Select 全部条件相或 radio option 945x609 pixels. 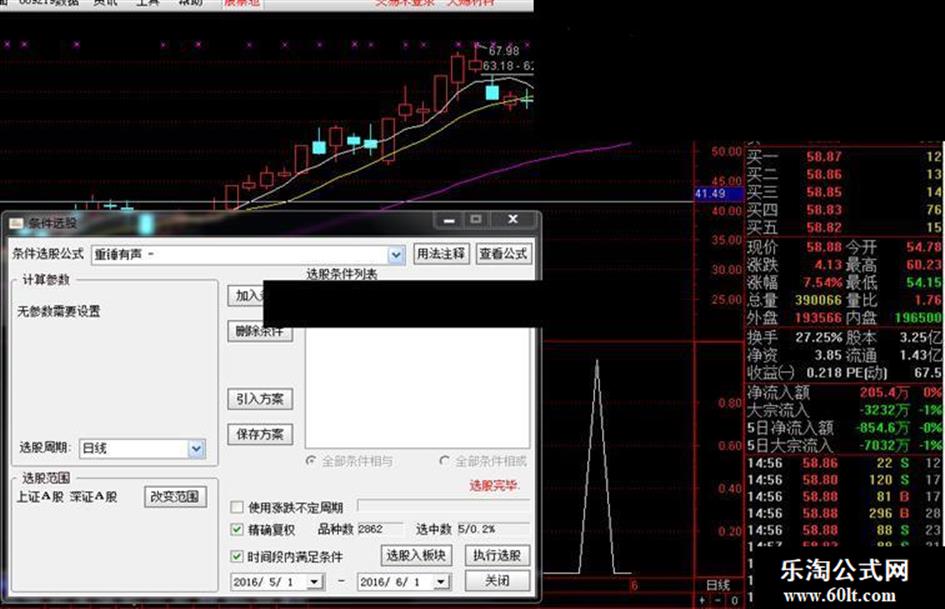(x=444, y=461)
